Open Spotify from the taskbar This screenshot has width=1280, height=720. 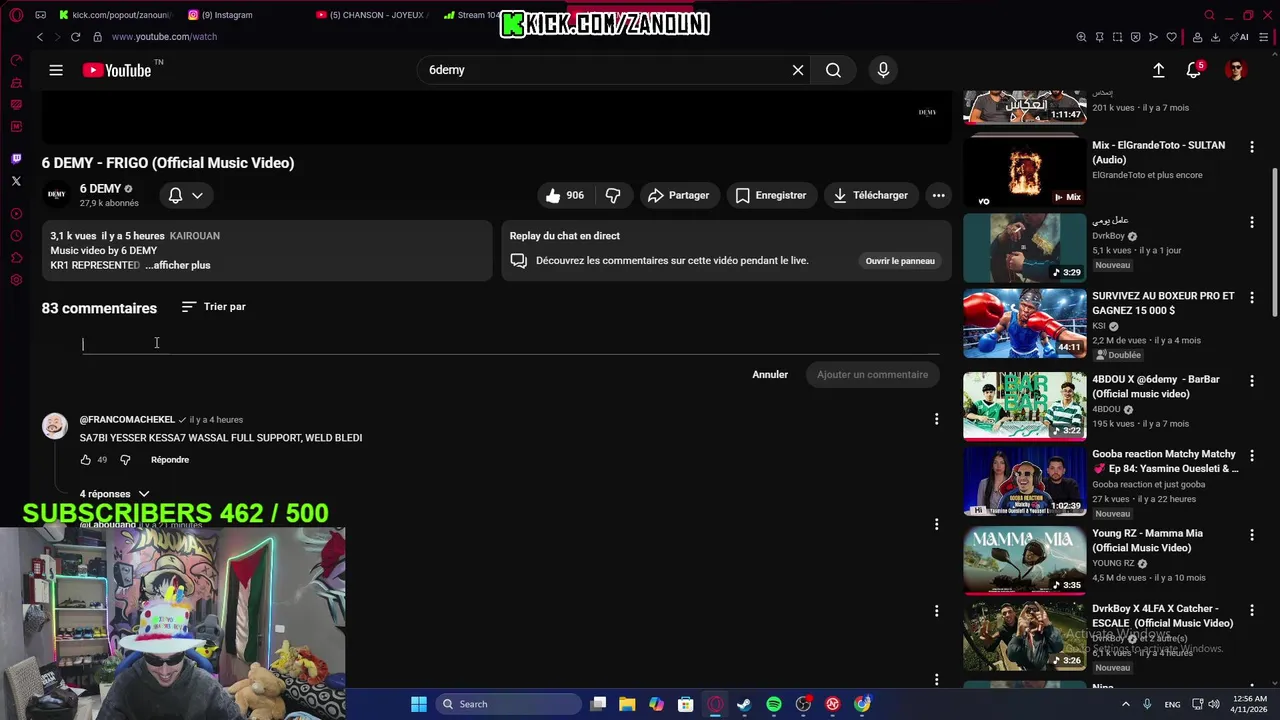(774, 704)
